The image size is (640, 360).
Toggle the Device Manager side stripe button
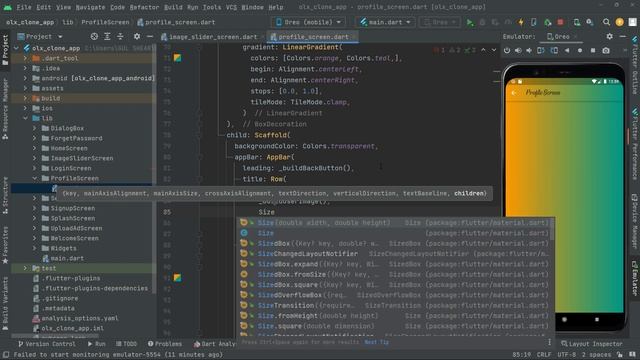[x=635, y=220]
